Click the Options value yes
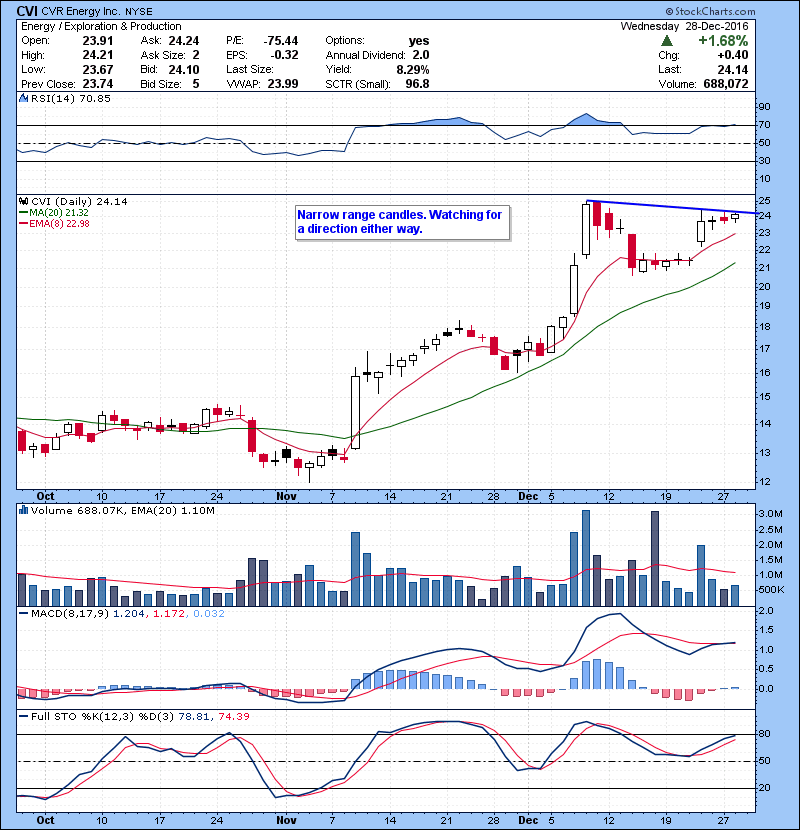 click(419, 41)
